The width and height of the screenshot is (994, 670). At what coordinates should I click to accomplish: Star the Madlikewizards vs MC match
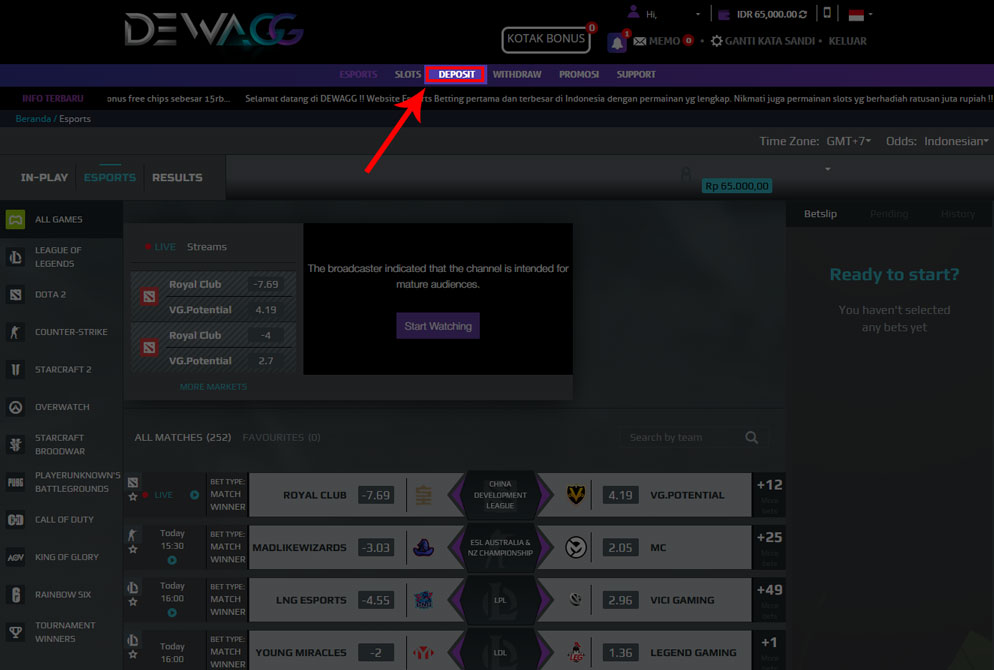(x=133, y=549)
